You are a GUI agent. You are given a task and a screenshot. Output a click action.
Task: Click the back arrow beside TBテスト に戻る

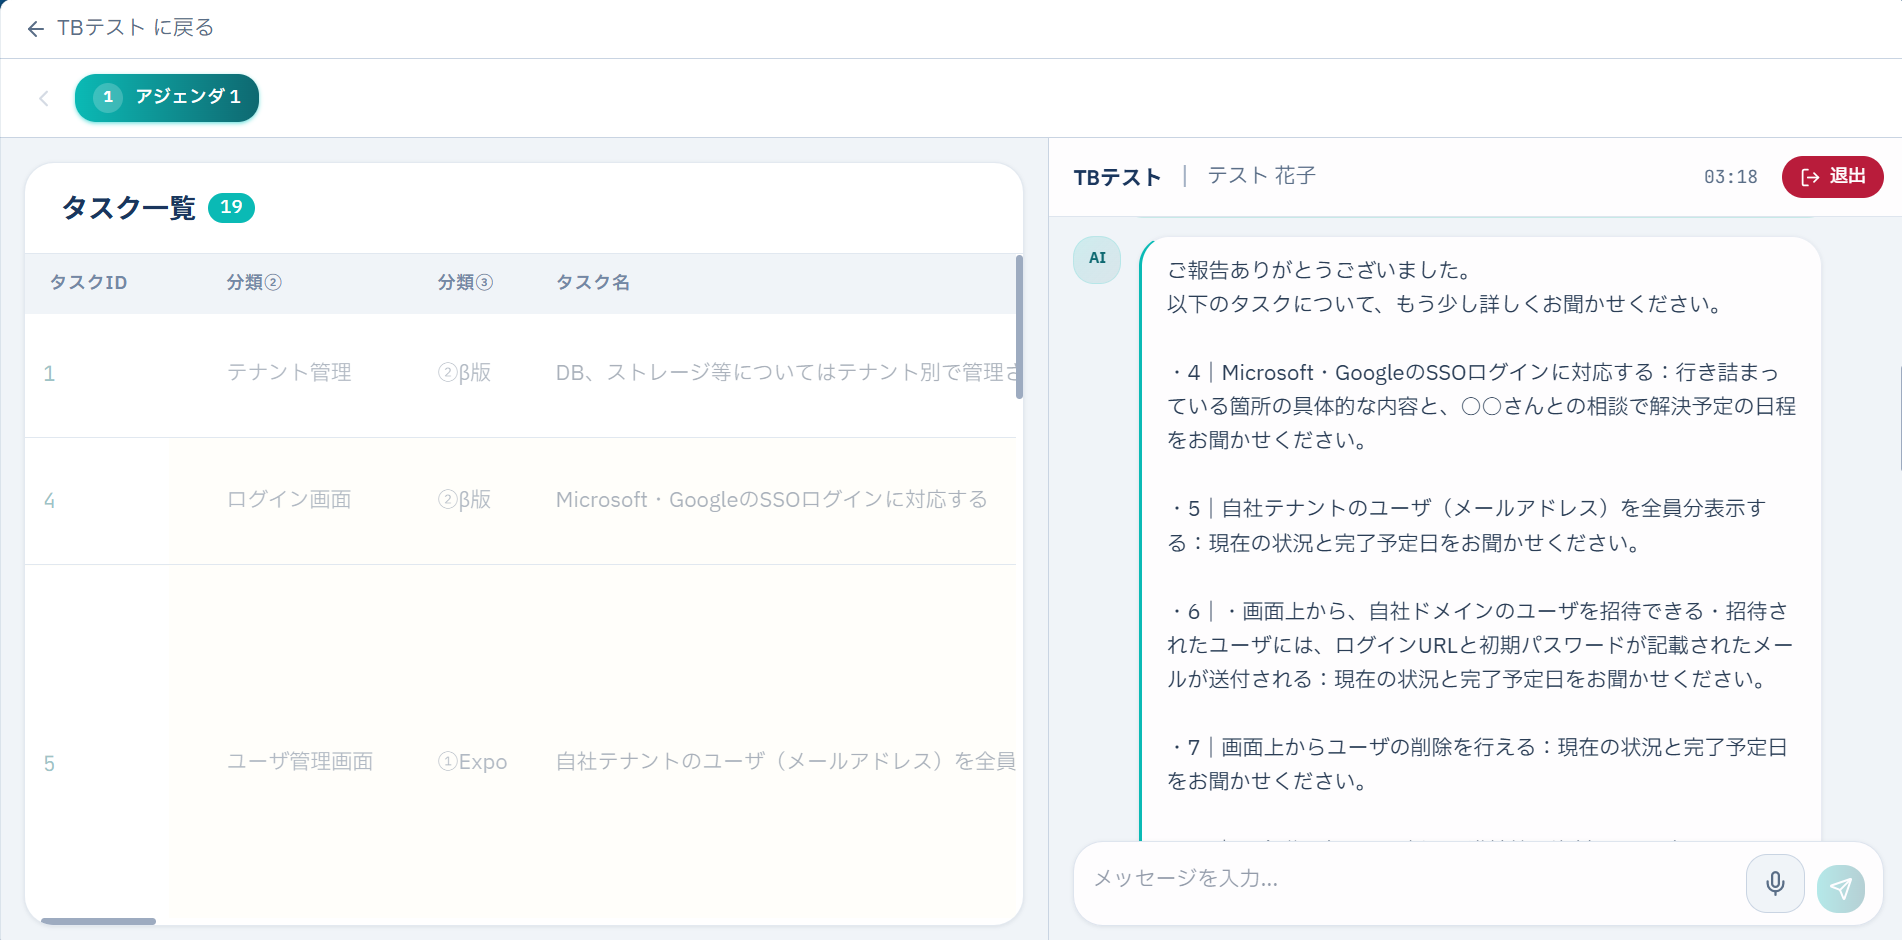[36, 28]
